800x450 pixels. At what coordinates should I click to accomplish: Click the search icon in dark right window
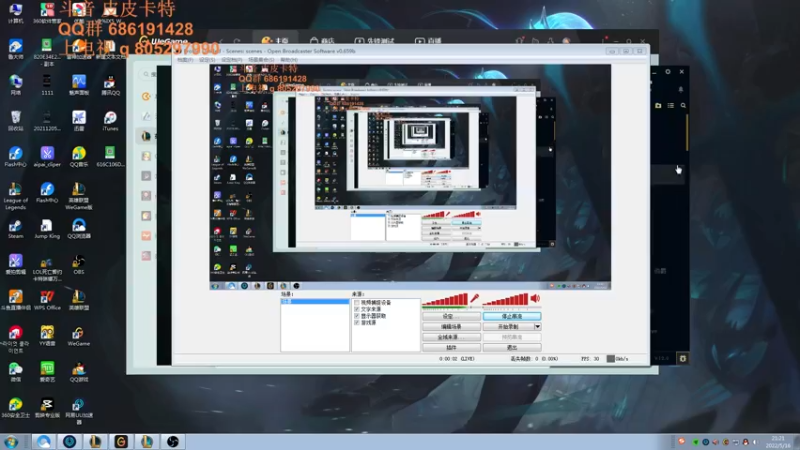point(683,106)
